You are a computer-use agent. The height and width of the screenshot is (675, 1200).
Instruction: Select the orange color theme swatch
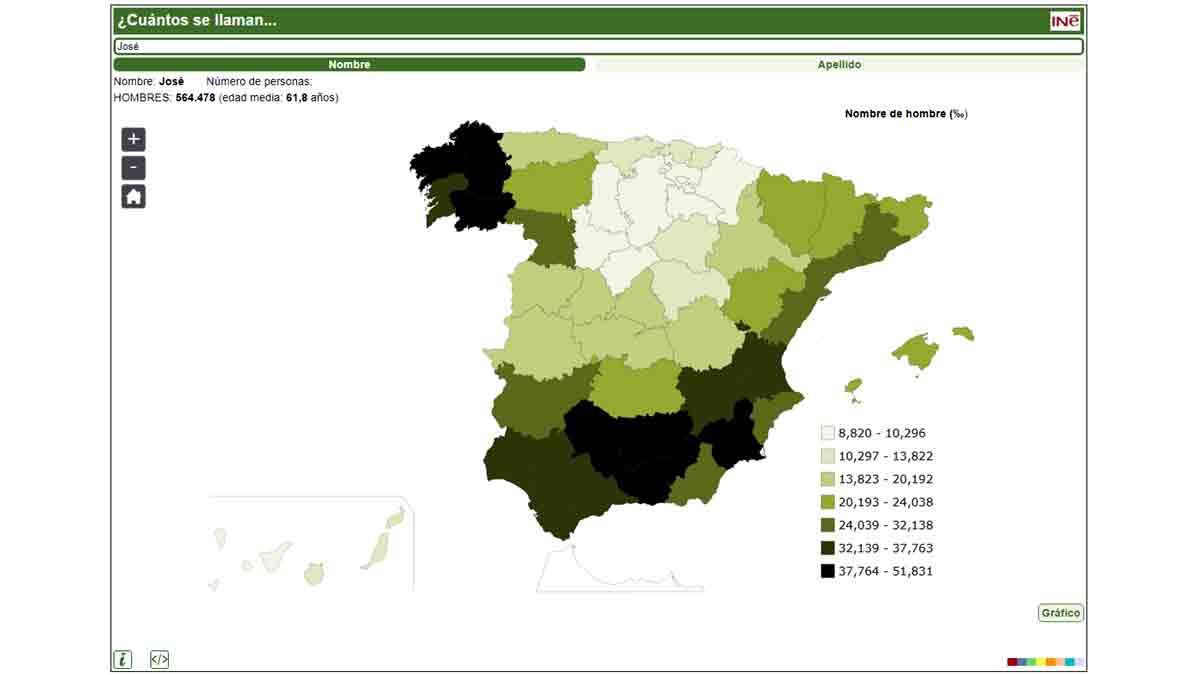1051,662
